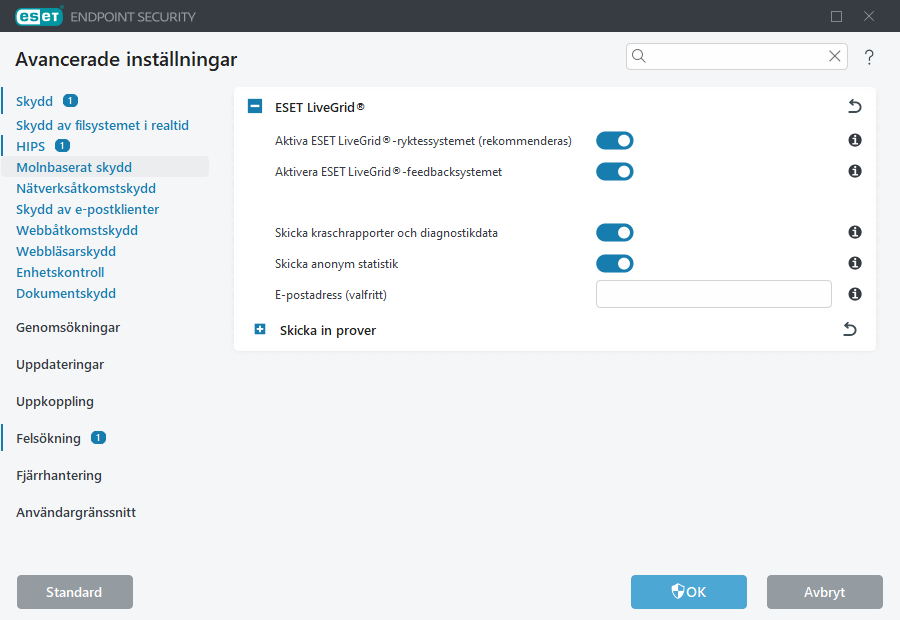
Task: Toggle off Skicka anonym statistik
Action: [x=614, y=263]
